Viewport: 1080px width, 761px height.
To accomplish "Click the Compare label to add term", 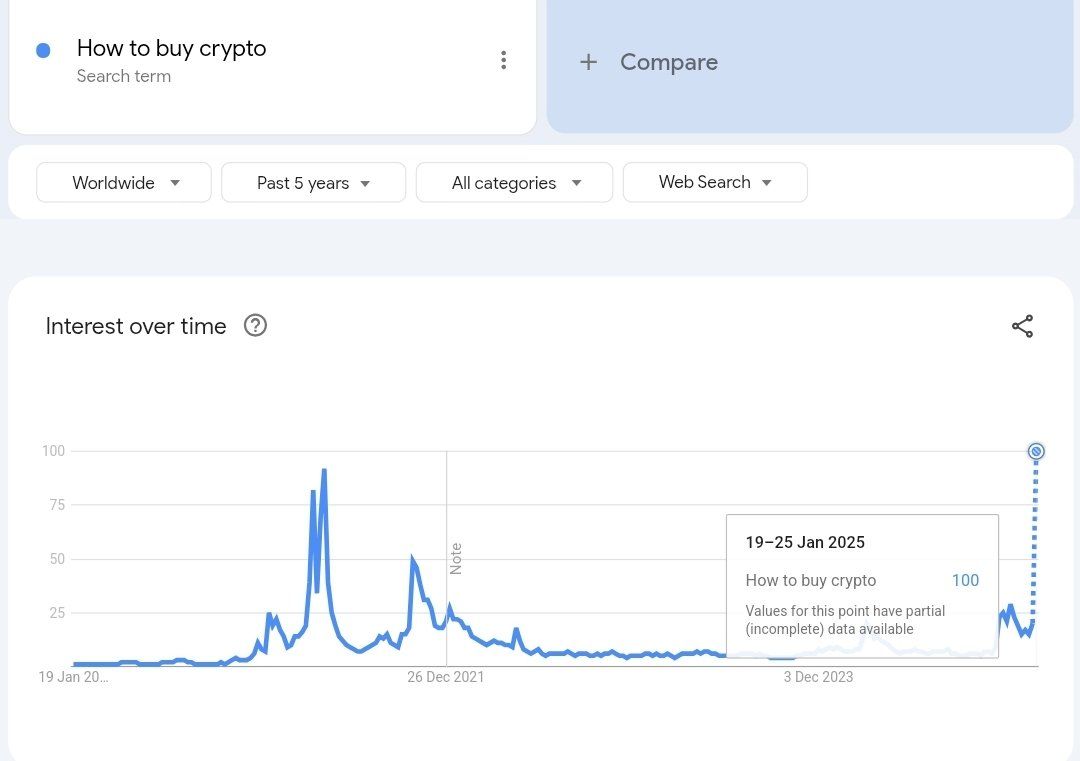I will coord(668,62).
